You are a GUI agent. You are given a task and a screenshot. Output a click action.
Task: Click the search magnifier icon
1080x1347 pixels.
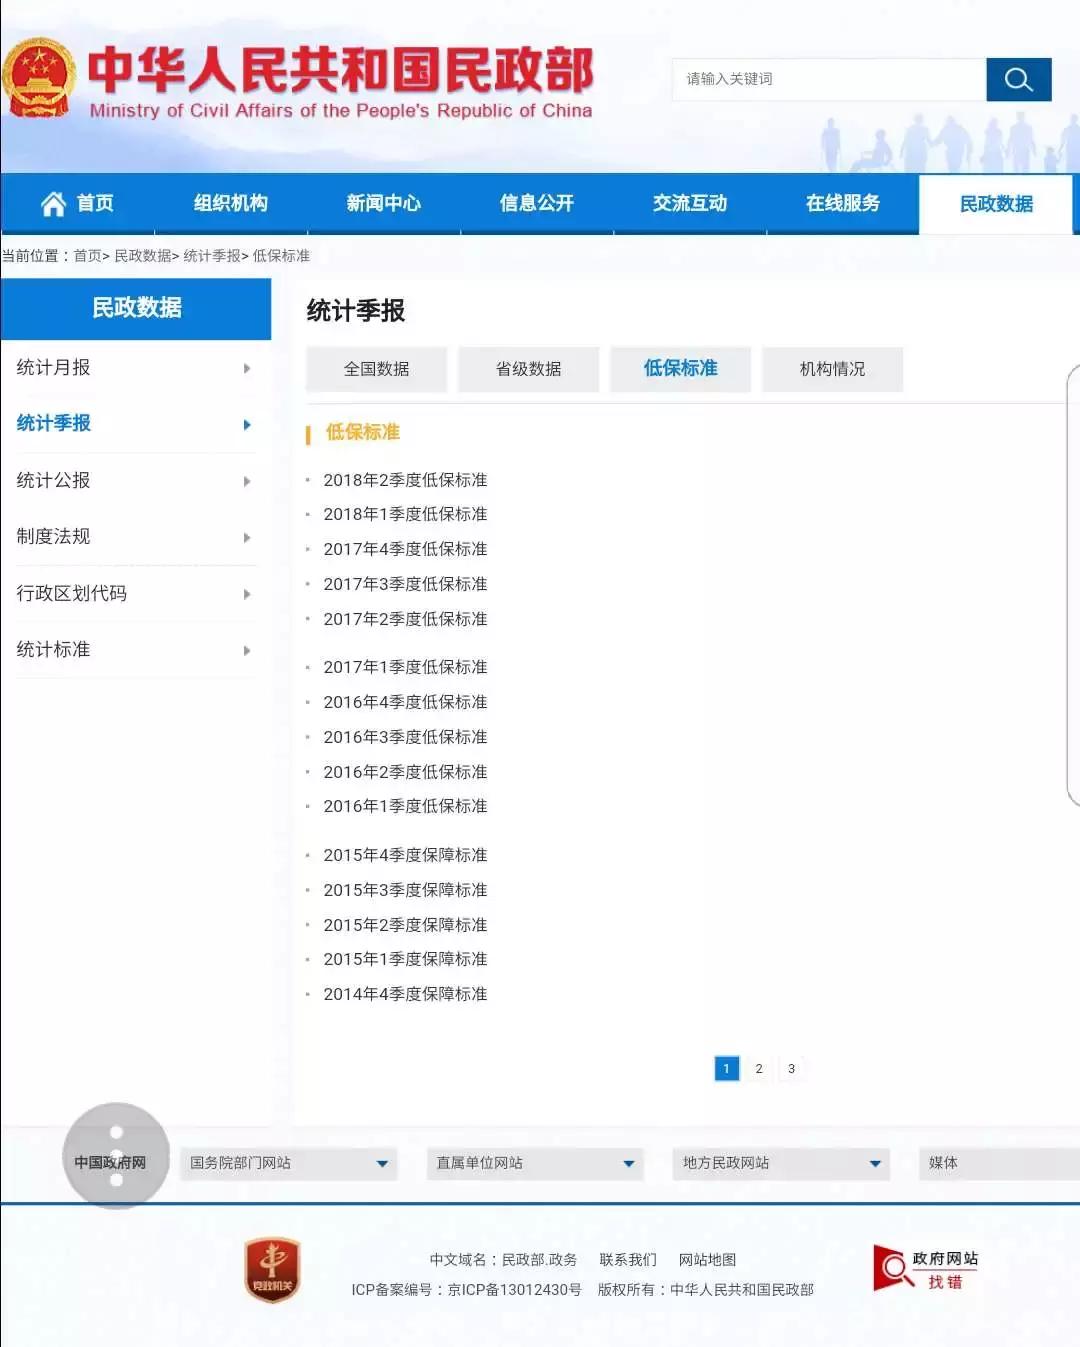[x=1018, y=80]
